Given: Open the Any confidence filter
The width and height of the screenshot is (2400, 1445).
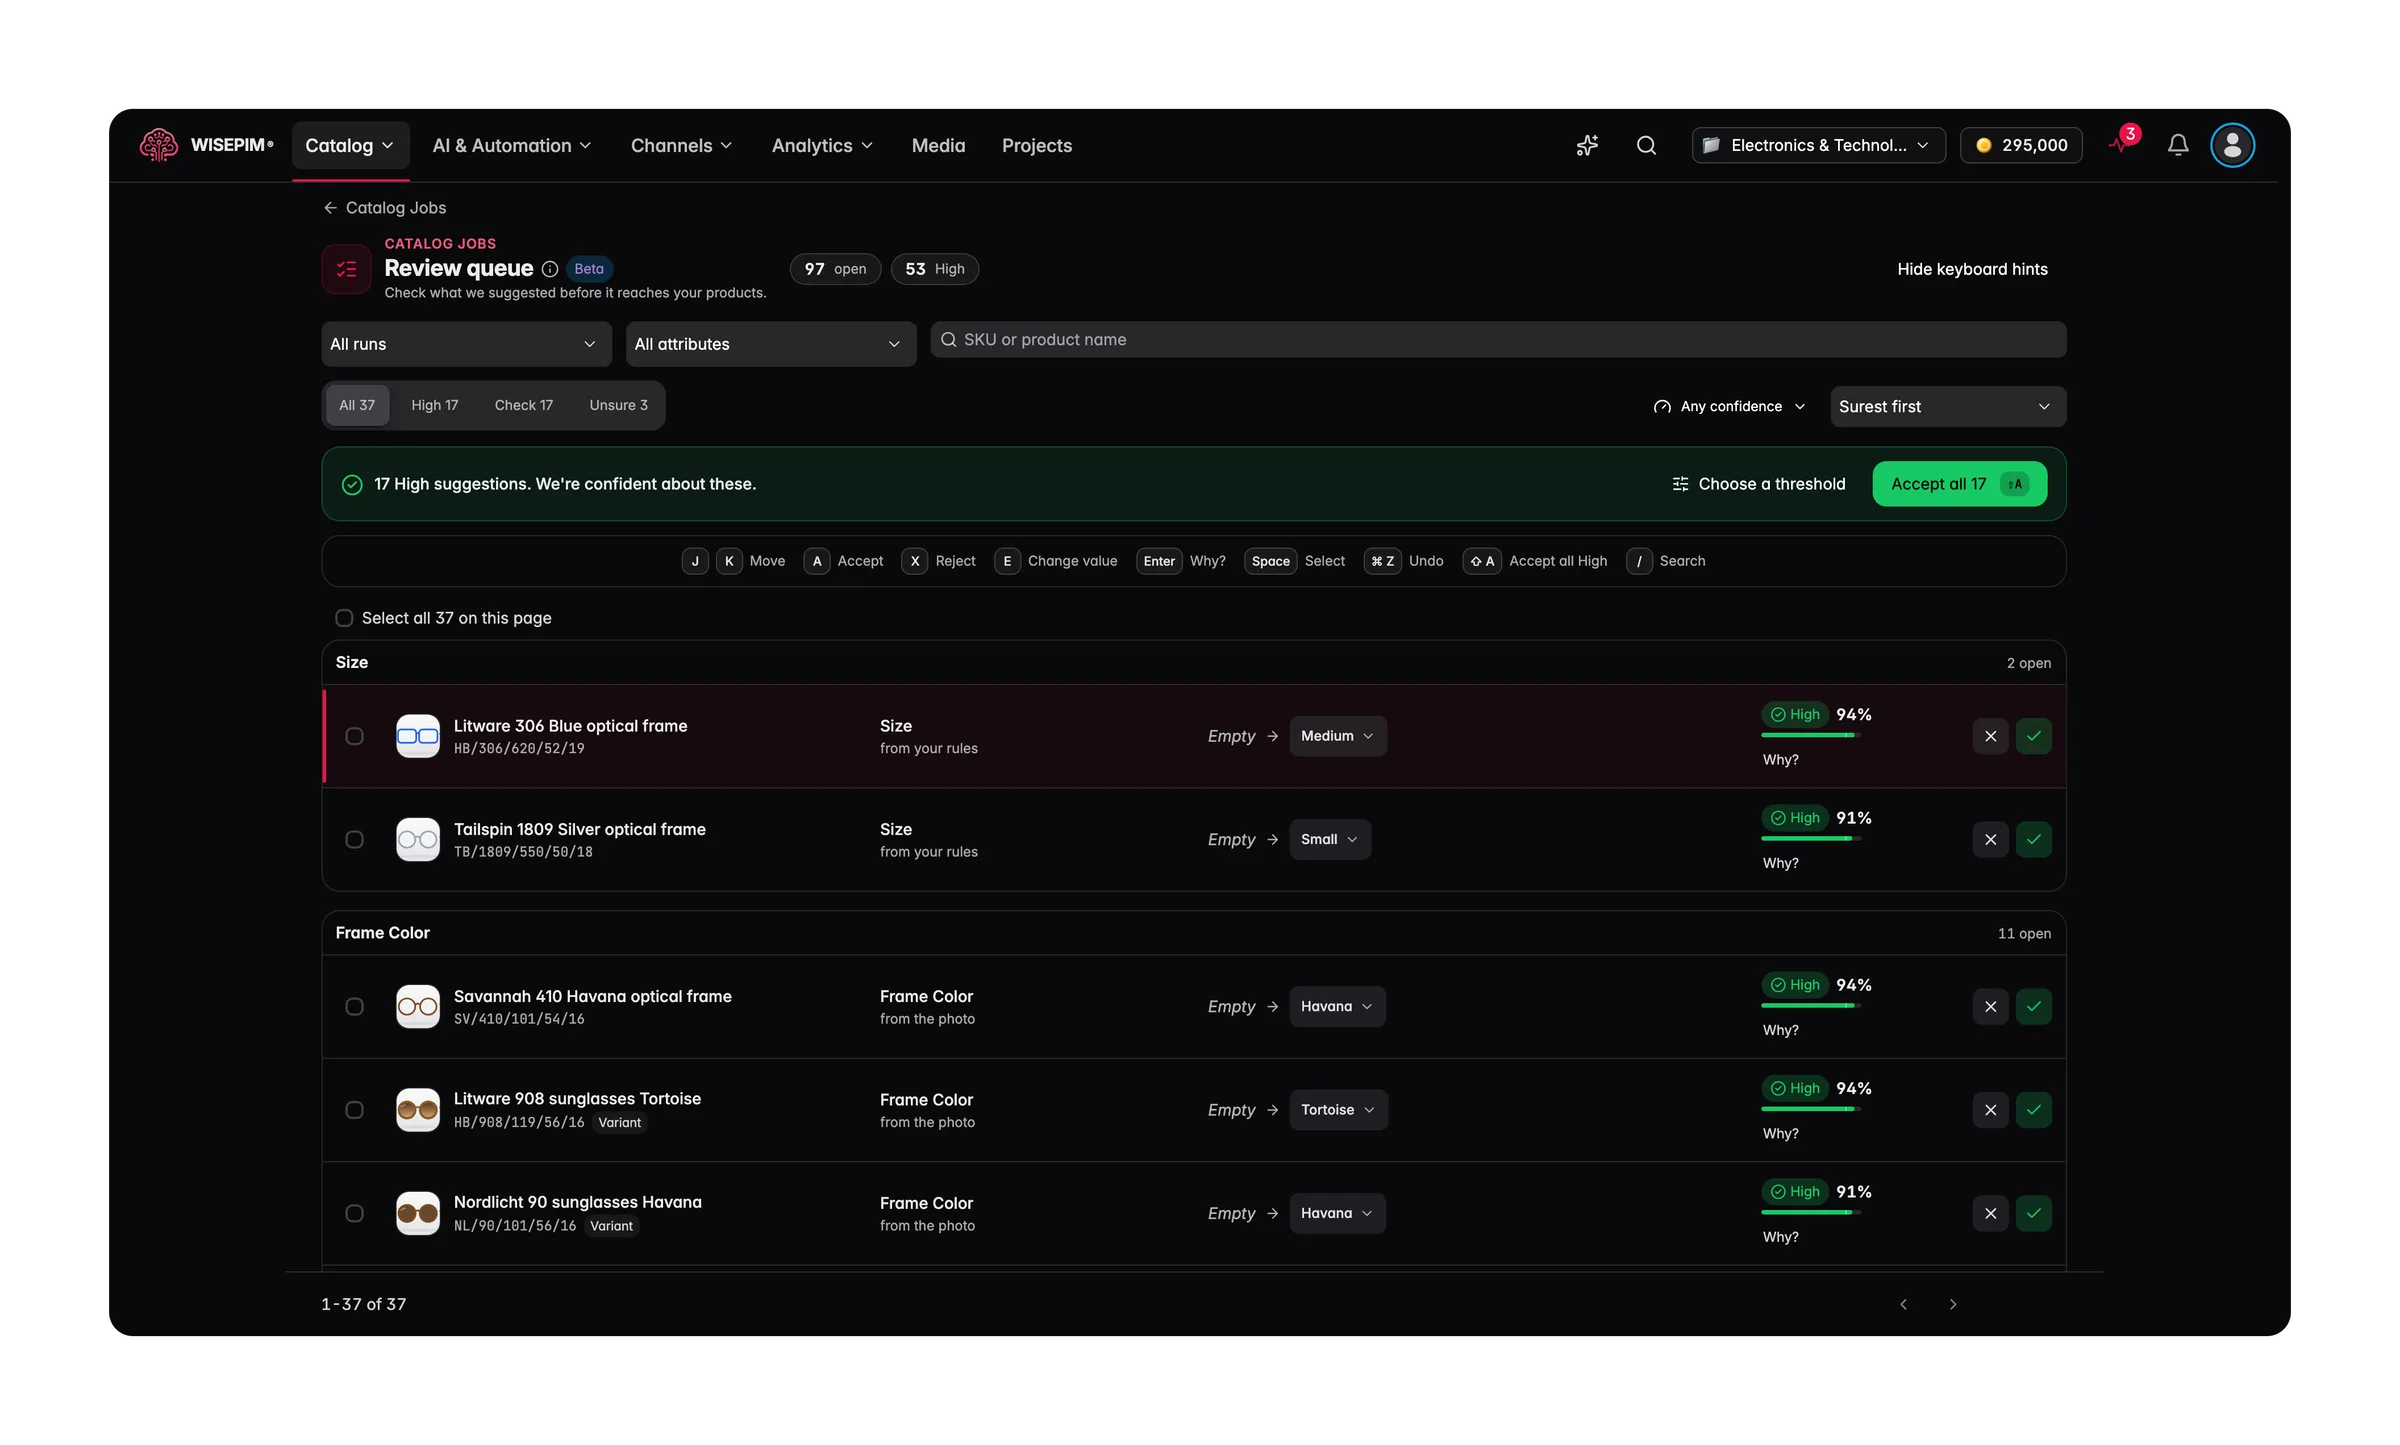Looking at the screenshot, I should [1730, 406].
